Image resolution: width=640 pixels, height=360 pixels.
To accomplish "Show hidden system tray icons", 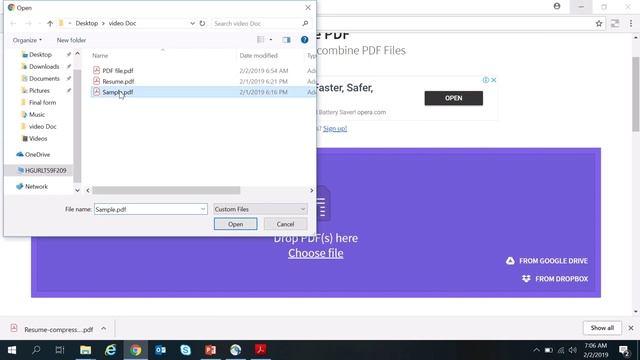I will 536,350.
